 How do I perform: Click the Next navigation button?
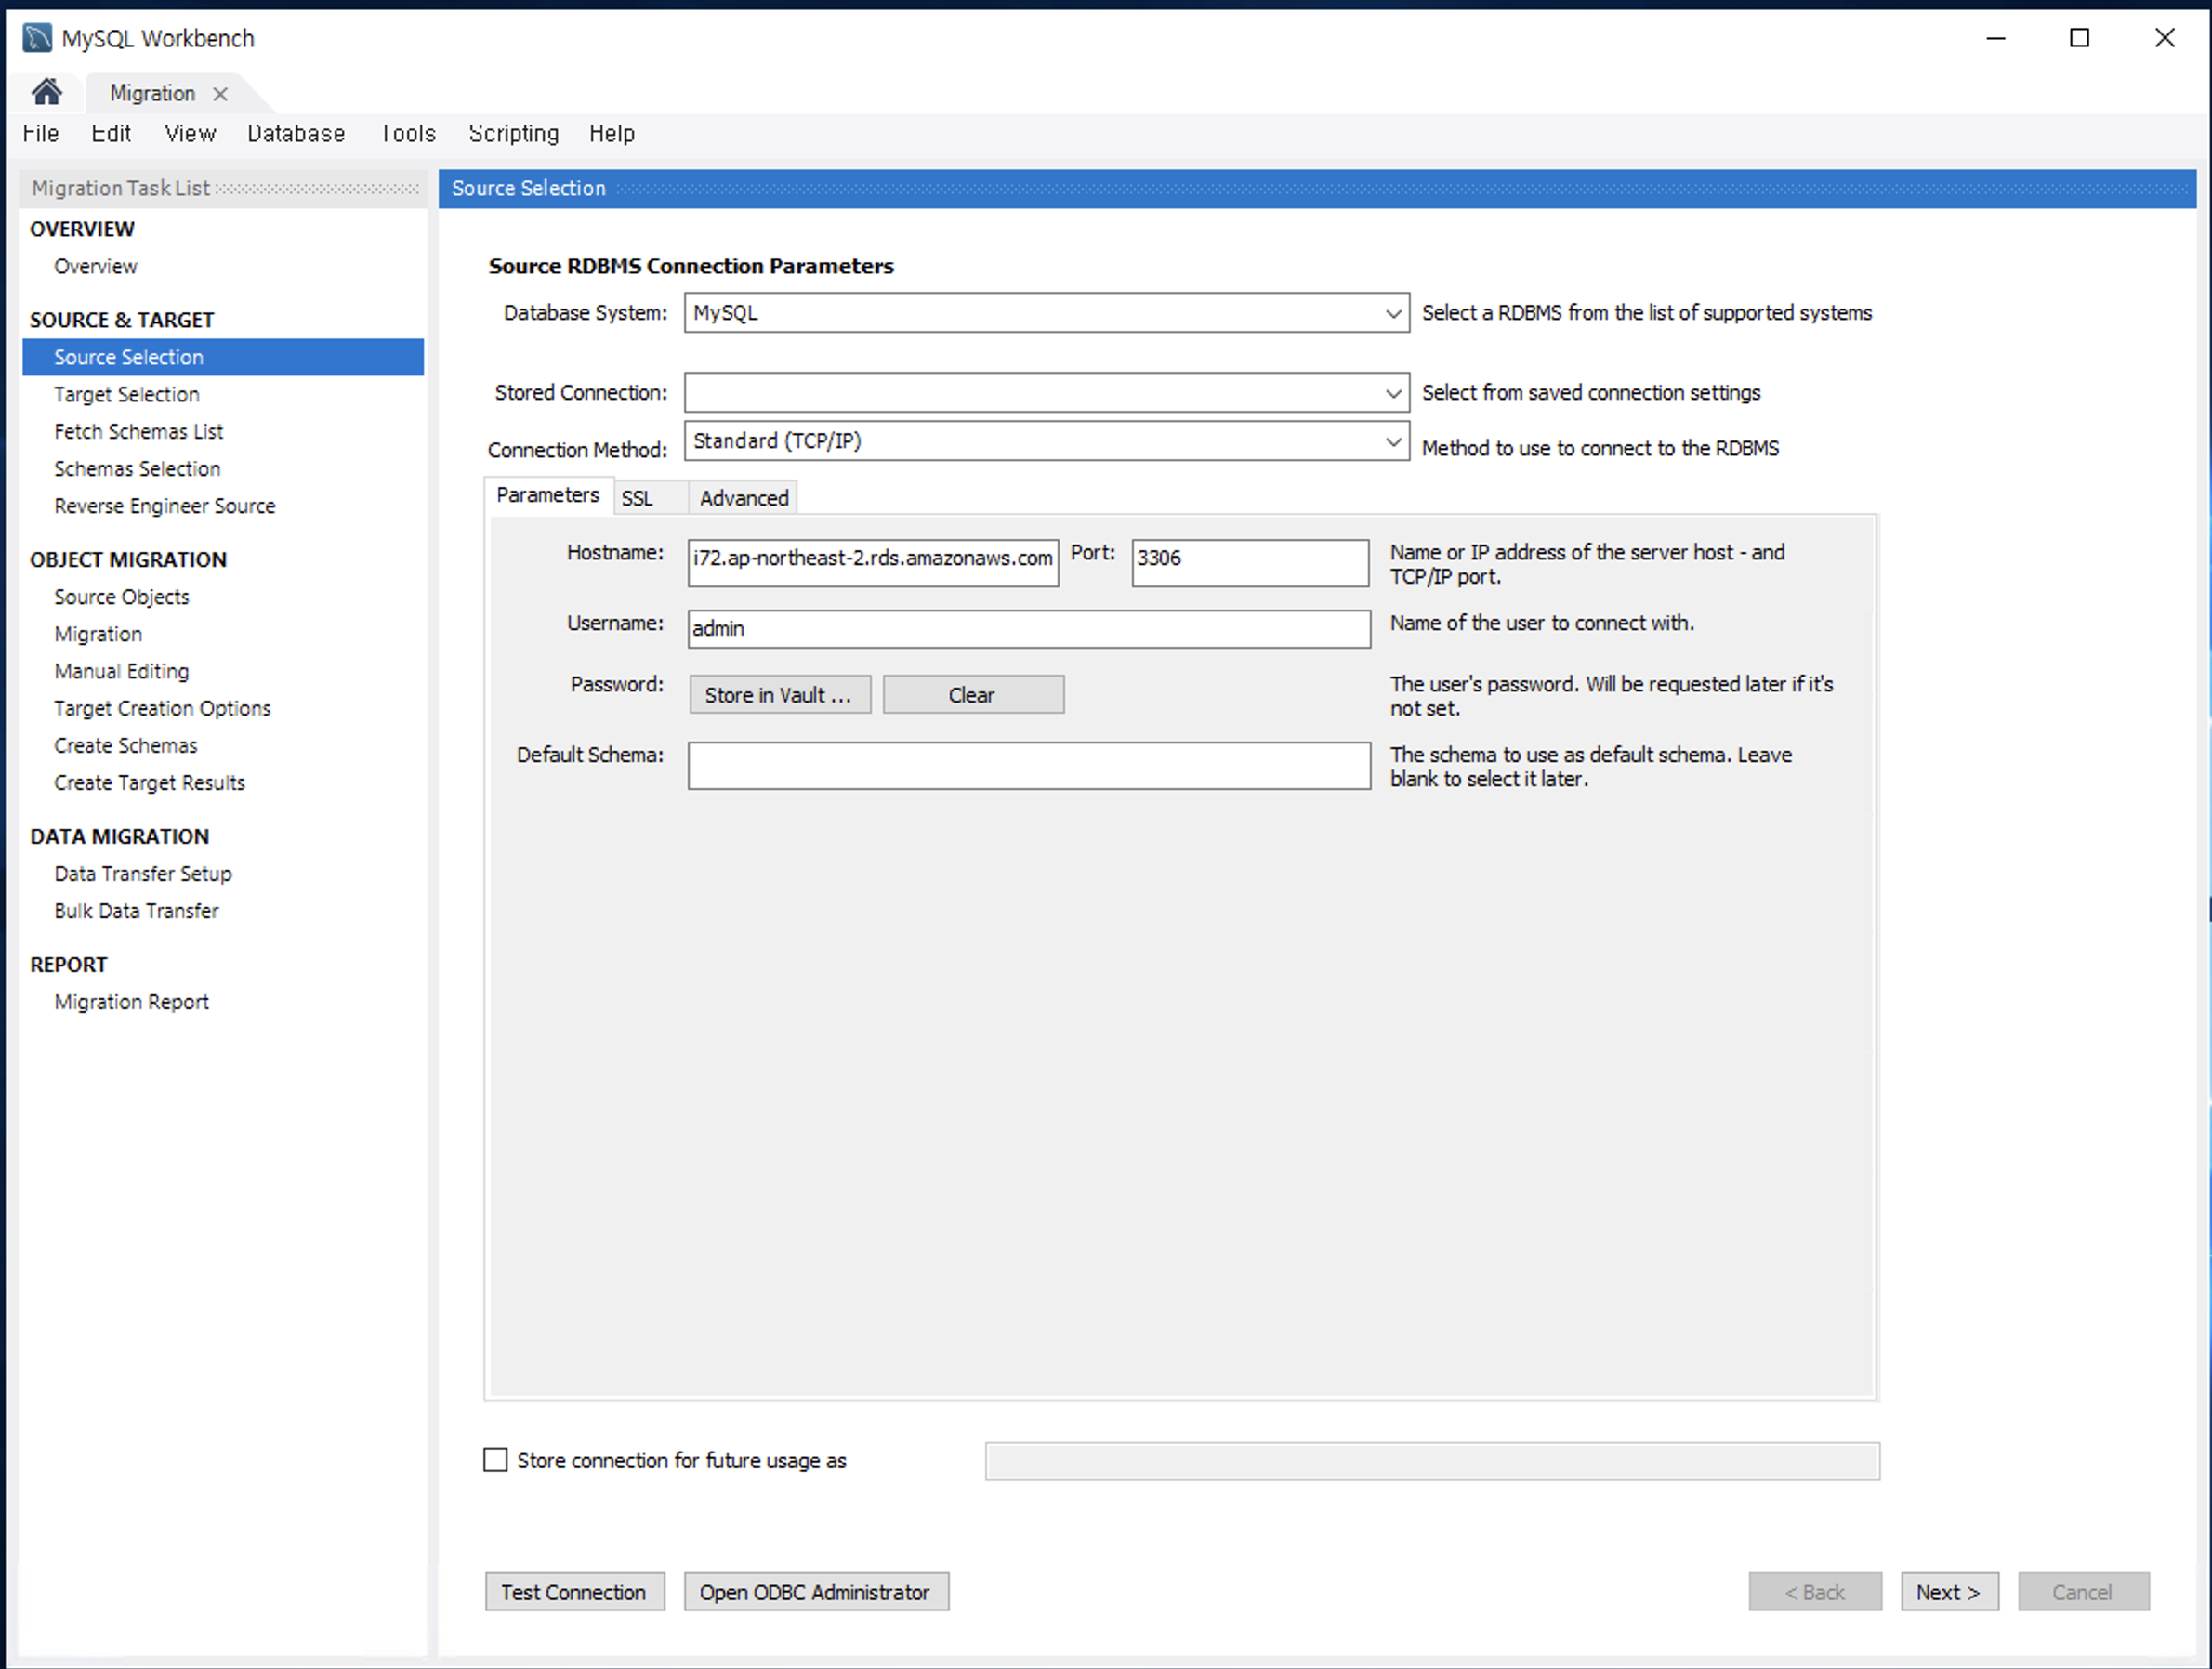1949,1590
